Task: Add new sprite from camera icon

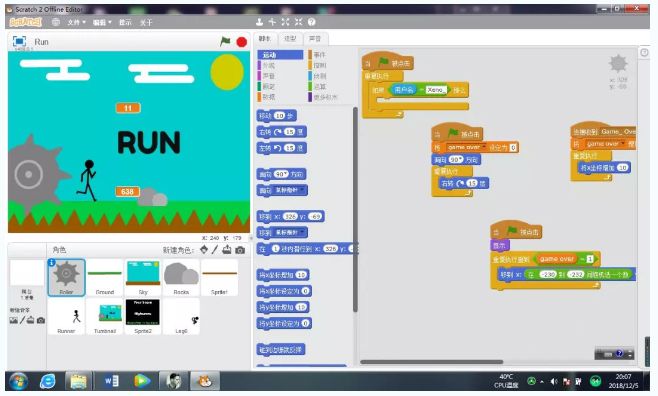Action: [x=240, y=250]
